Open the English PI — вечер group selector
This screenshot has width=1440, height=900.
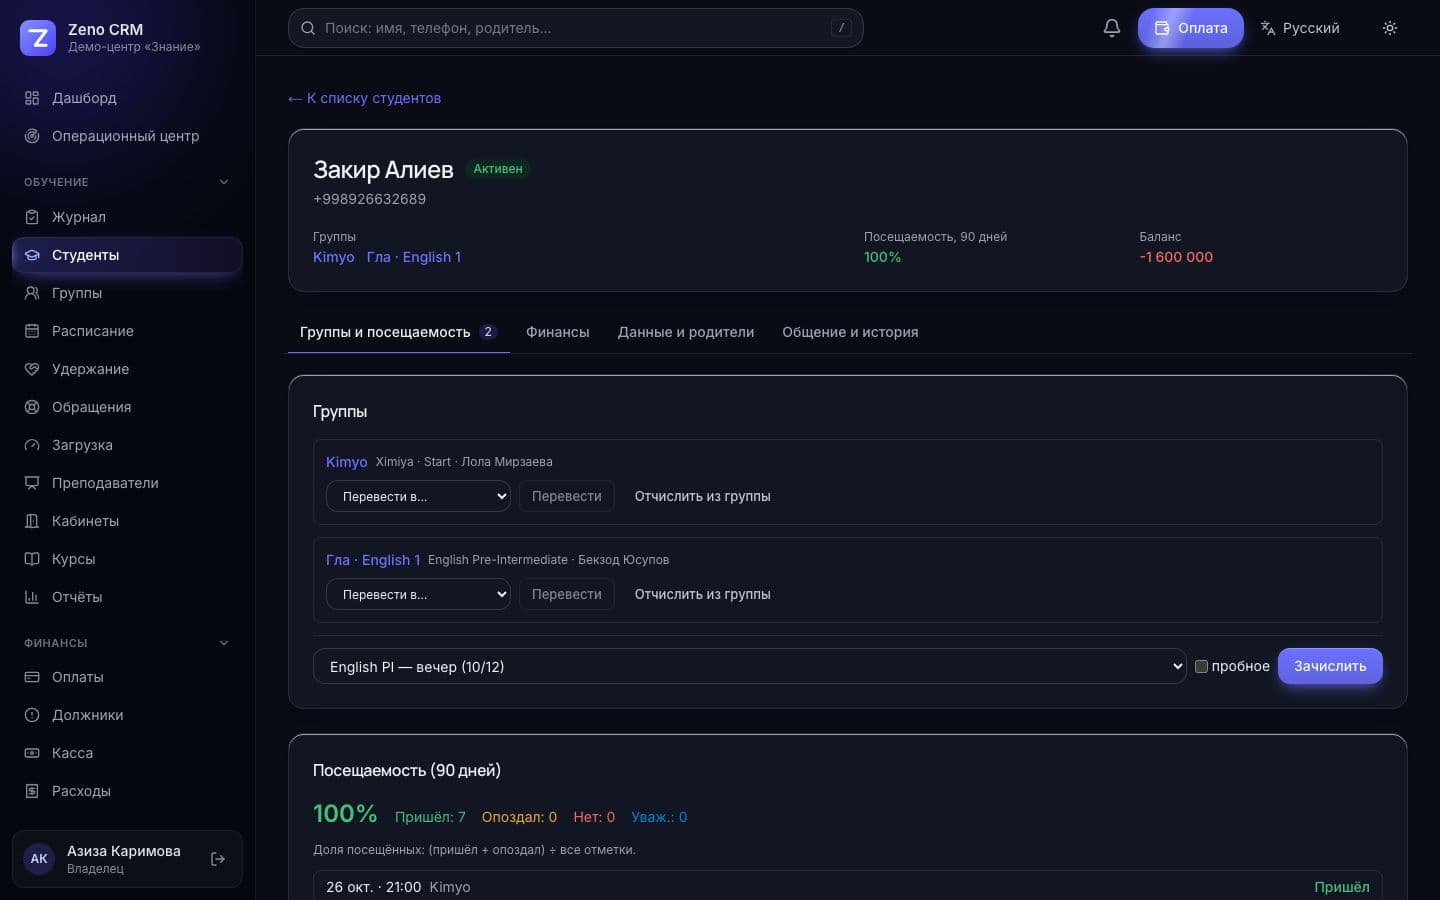pyautogui.click(x=750, y=666)
